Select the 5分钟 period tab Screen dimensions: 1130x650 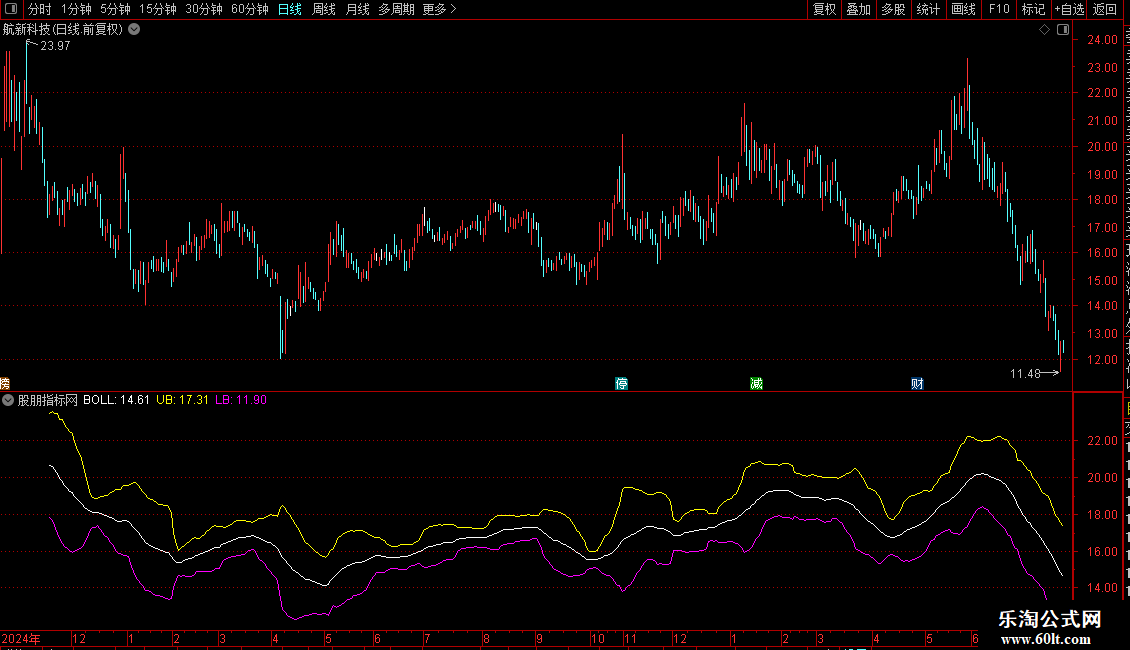[x=115, y=9]
